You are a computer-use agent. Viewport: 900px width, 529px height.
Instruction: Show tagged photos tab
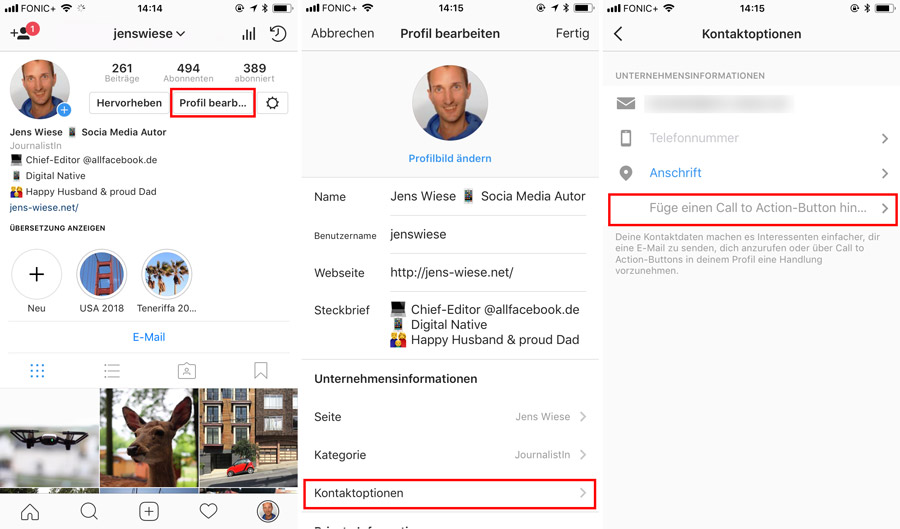point(187,371)
